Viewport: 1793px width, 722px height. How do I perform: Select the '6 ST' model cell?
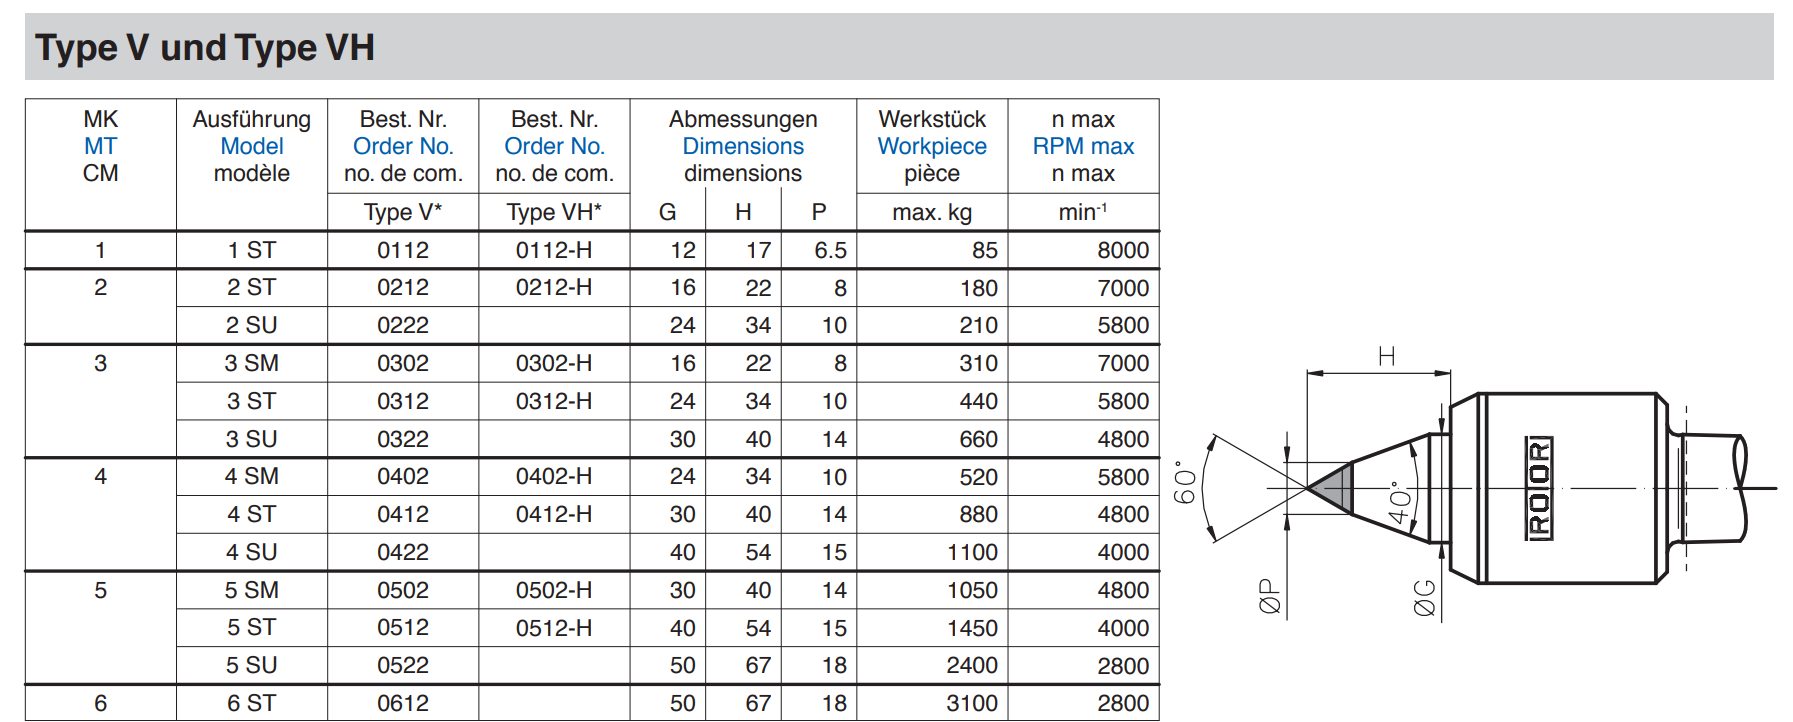(252, 703)
